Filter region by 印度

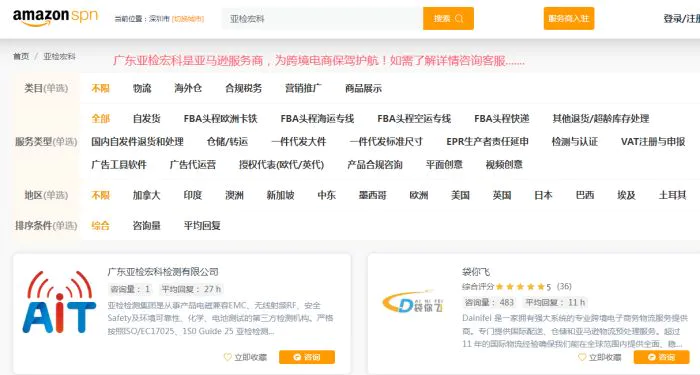(x=193, y=195)
